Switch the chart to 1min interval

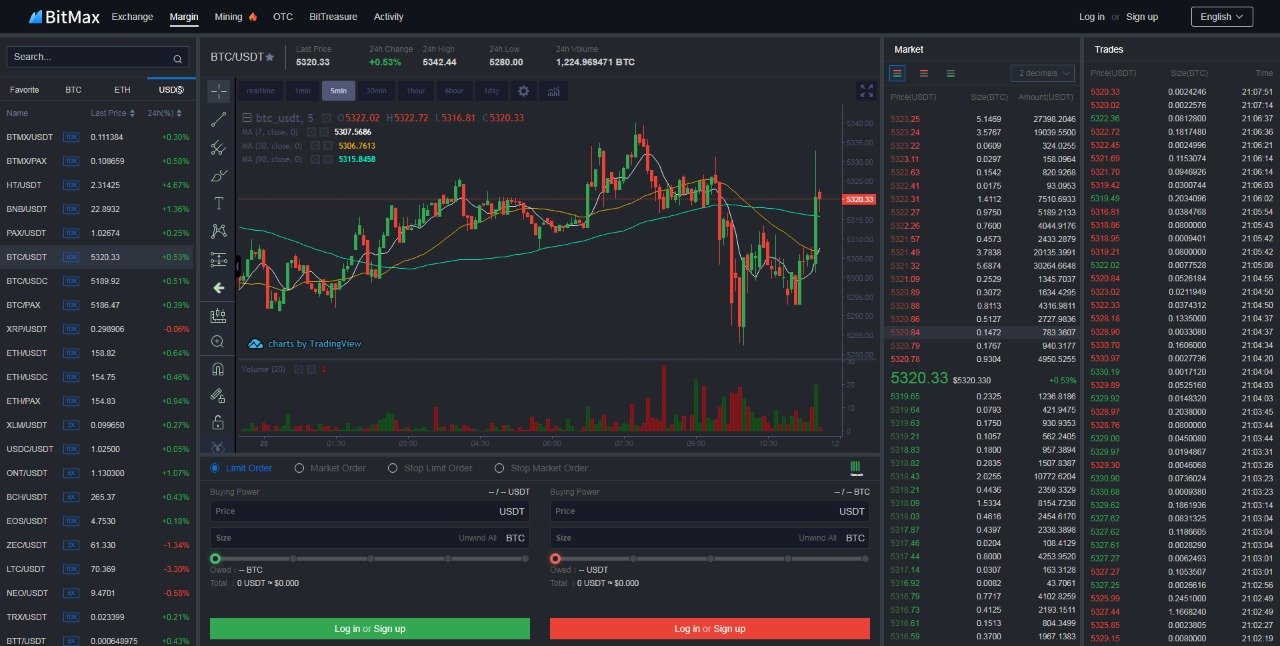tap(302, 91)
